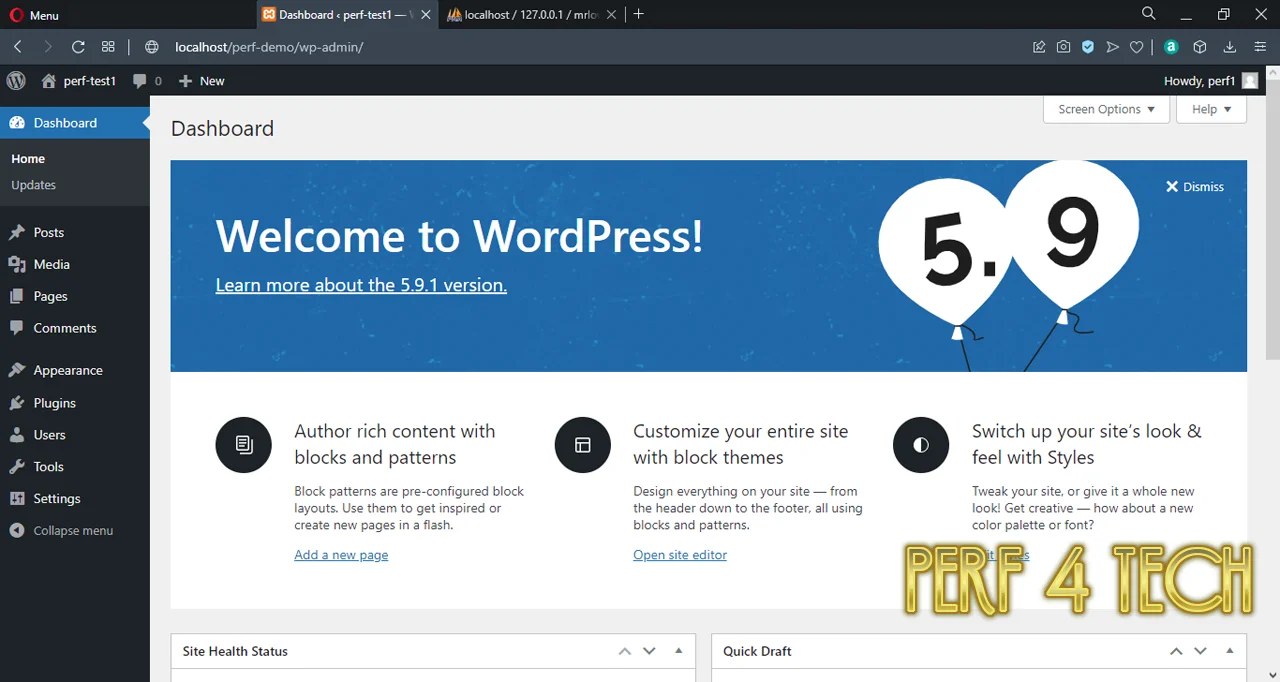Expand the Help dropdown tab
Screen dimensions: 1280x682
1211,109
